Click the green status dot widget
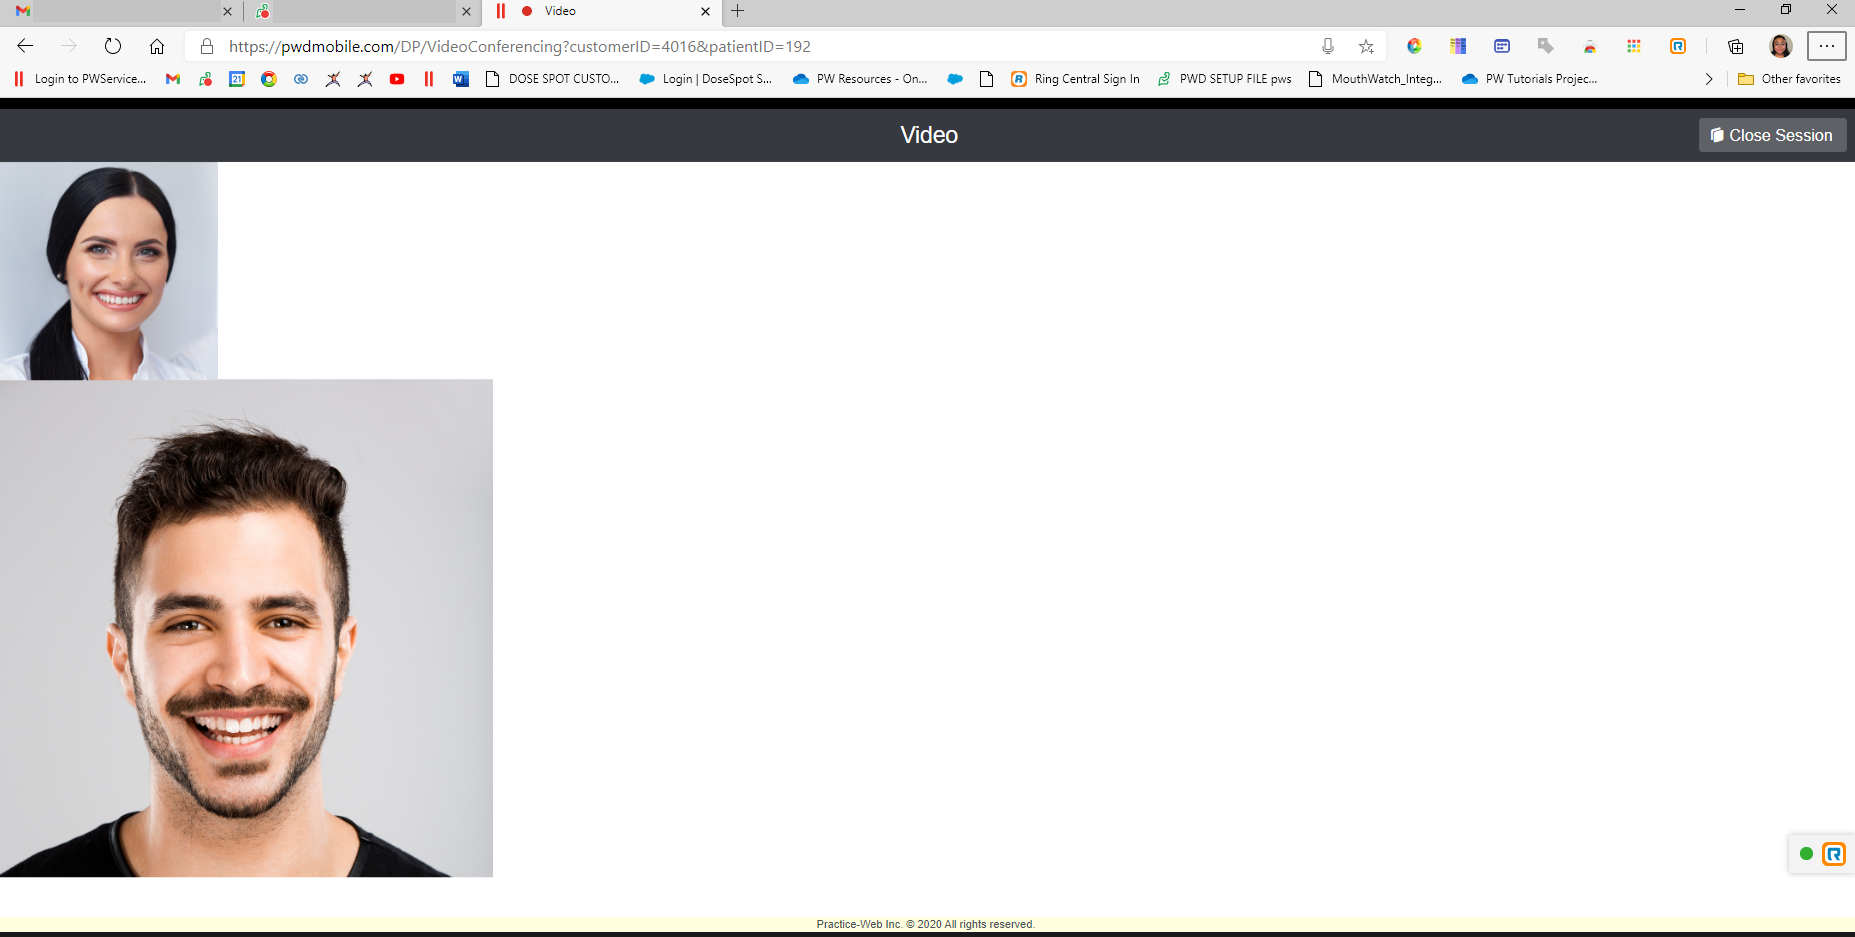The width and height of the screenshot is (1855, 937). (x=1806, y=854)
